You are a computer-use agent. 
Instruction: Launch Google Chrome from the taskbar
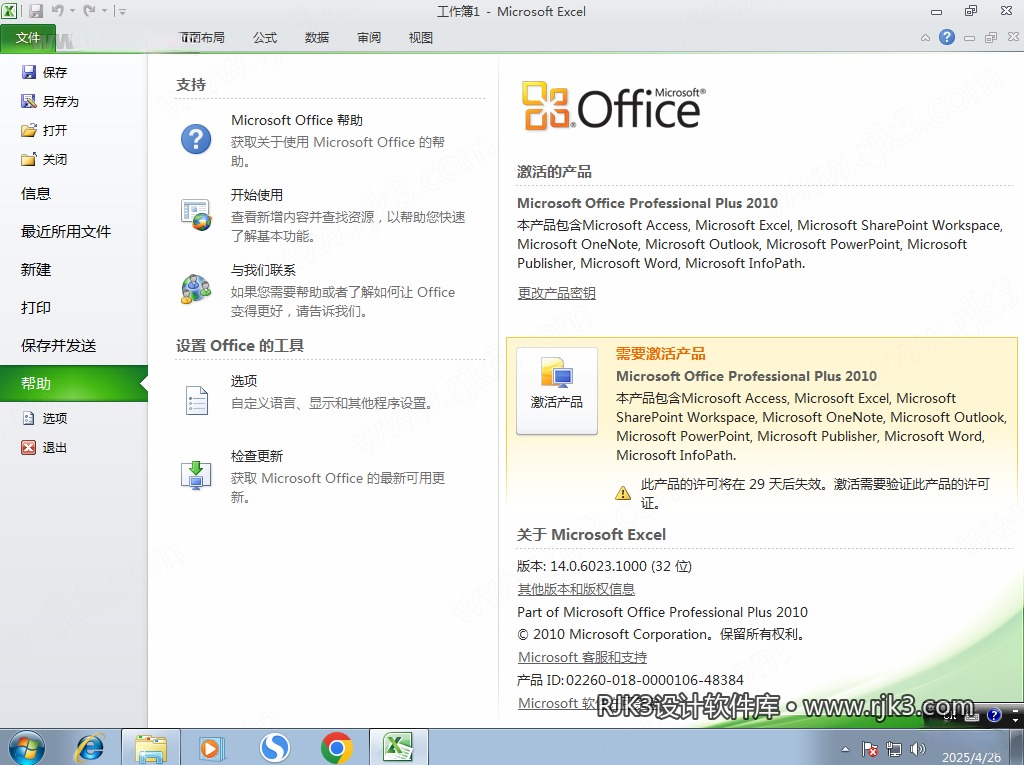(337, 747)
